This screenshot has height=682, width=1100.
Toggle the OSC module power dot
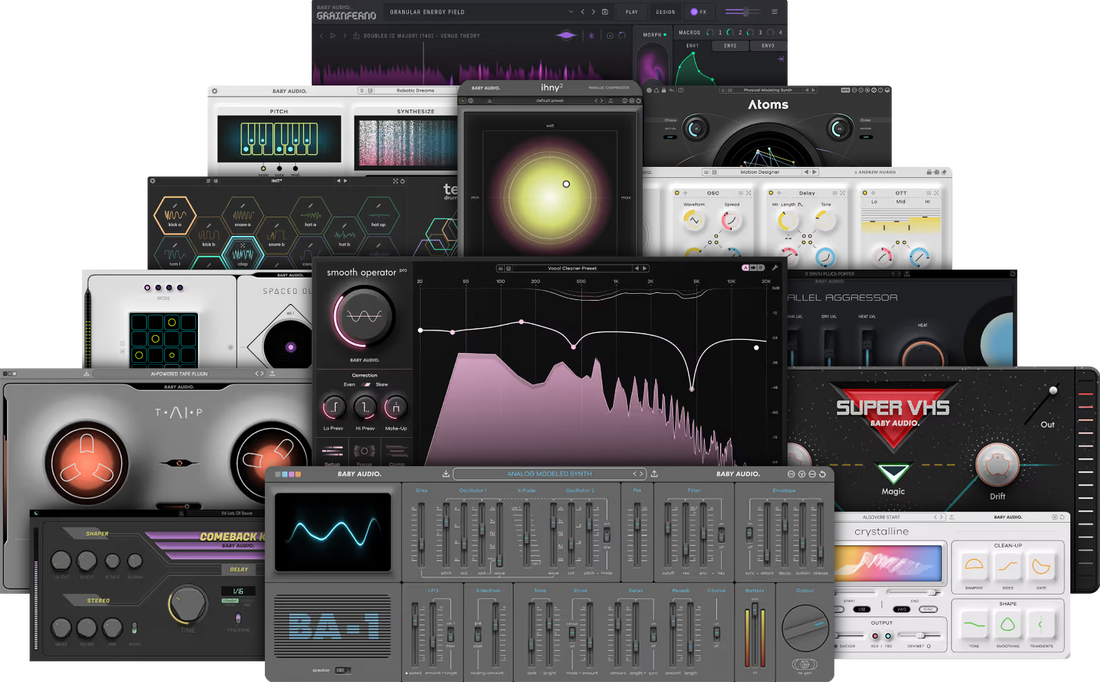(x=677, y=193)
